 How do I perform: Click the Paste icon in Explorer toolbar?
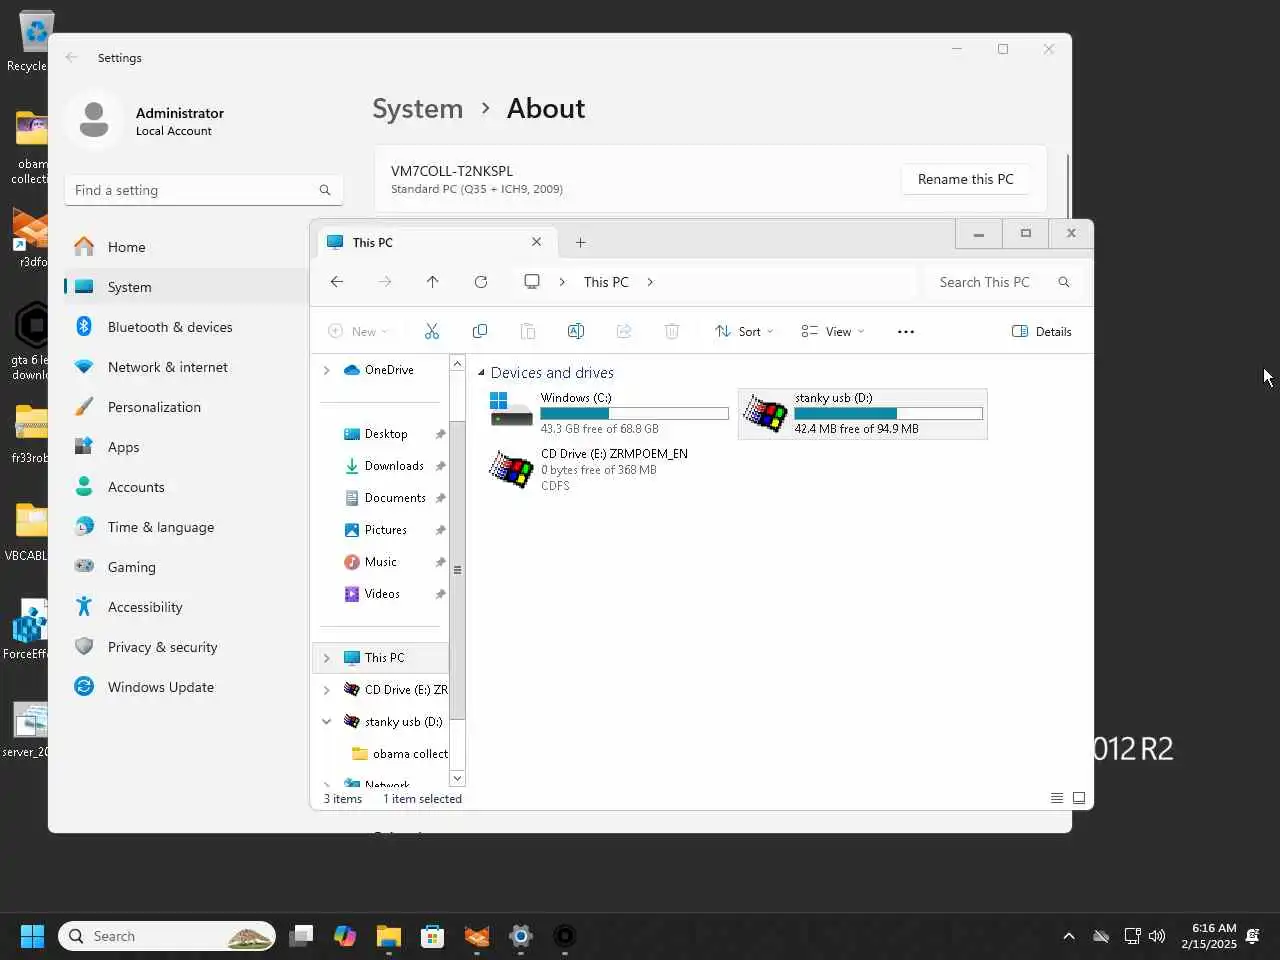pyautogui.click(x=528, y=331)
